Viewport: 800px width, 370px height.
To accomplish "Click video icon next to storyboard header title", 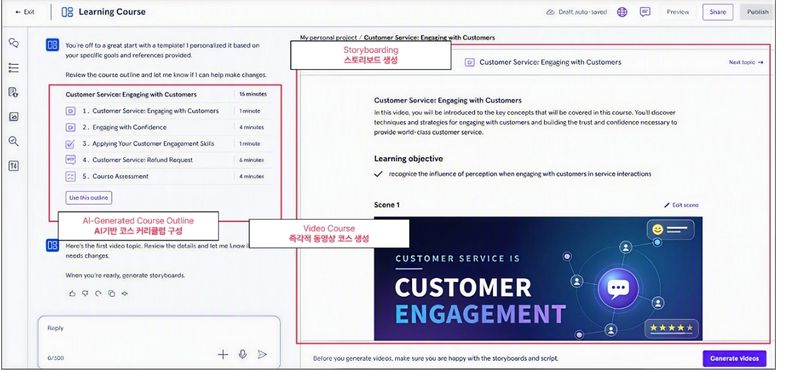I will (470, 62).
